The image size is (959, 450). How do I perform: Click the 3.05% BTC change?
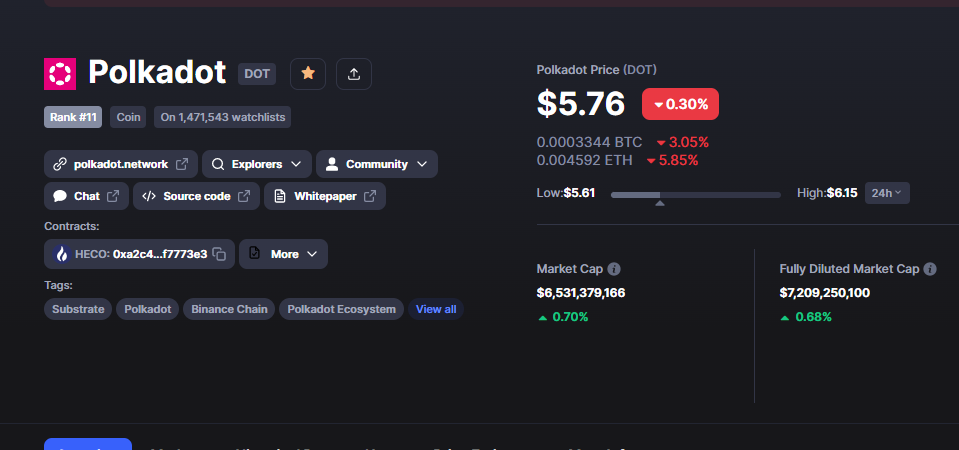pyautogui.click(x=683, y=142)
